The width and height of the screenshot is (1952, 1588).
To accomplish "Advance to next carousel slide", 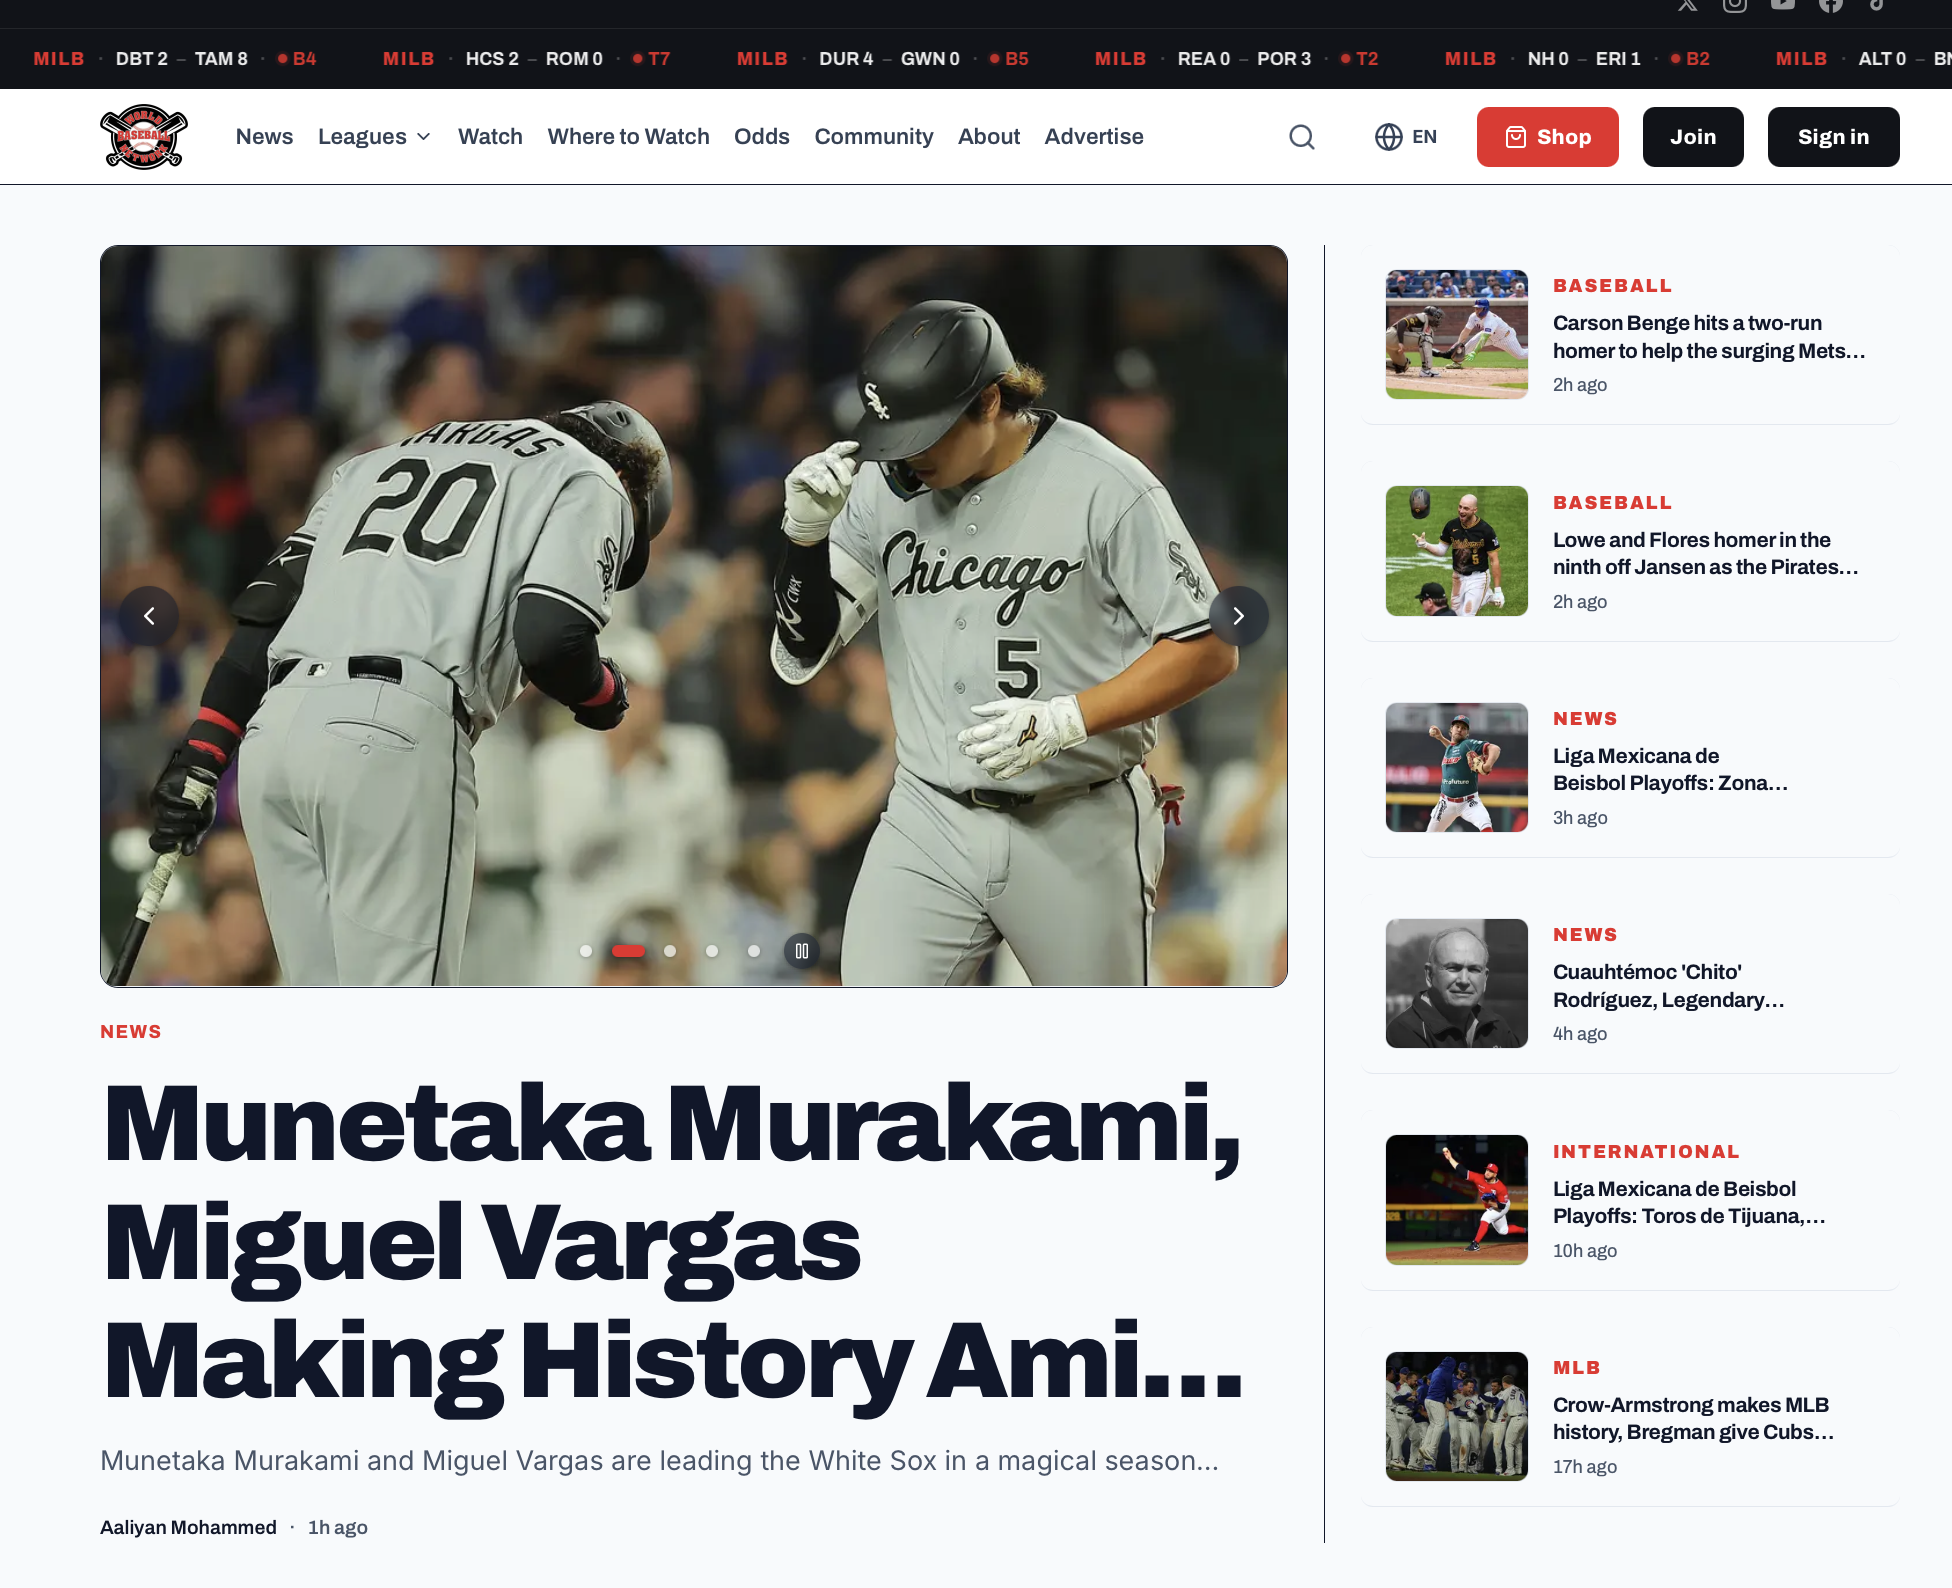I will 1239,616.
